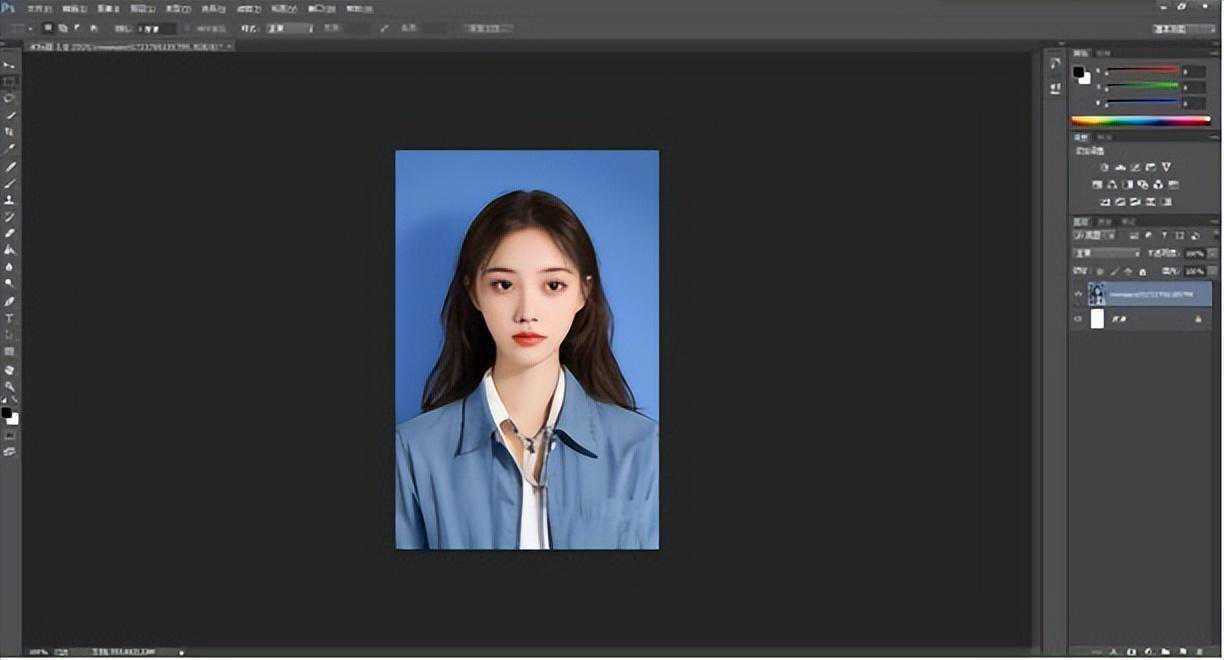Screen dimensions: 1224x660
Task: Click the new group folder icon
Action: (x=1164, y=651)
